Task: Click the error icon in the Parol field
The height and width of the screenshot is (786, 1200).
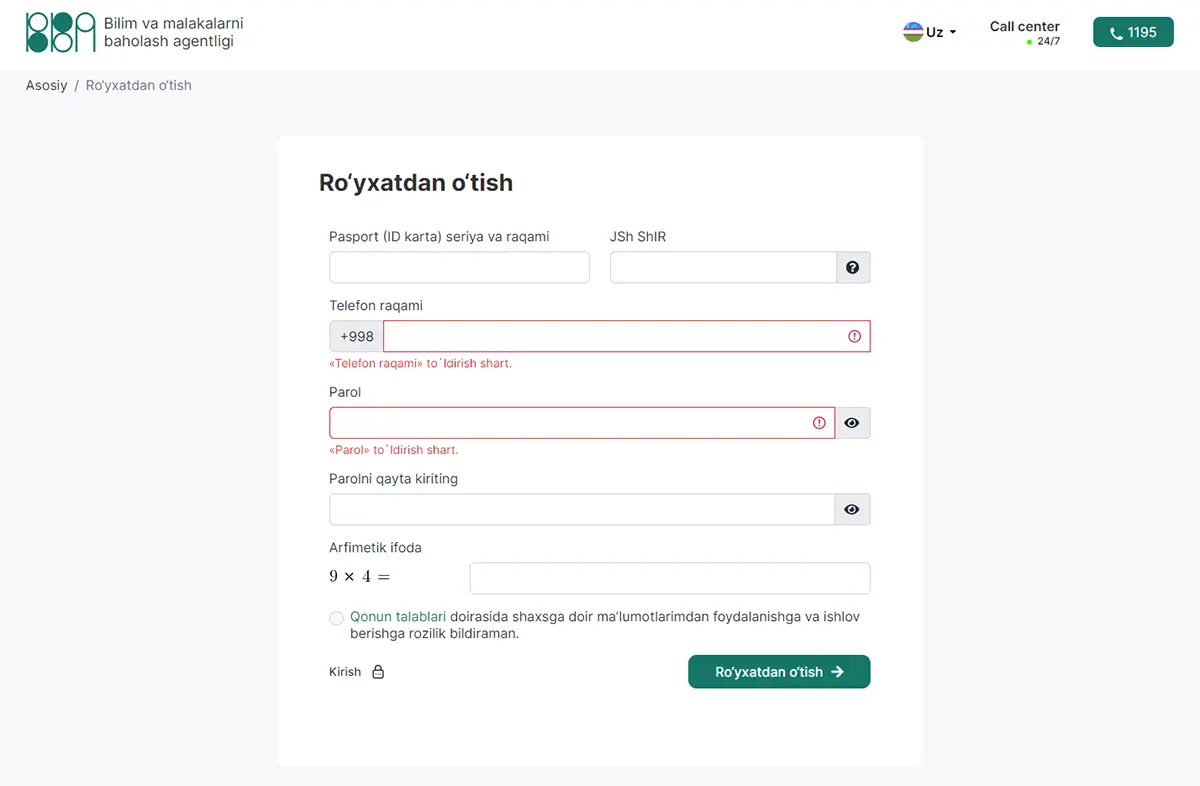Action: [x=819, y=423]
